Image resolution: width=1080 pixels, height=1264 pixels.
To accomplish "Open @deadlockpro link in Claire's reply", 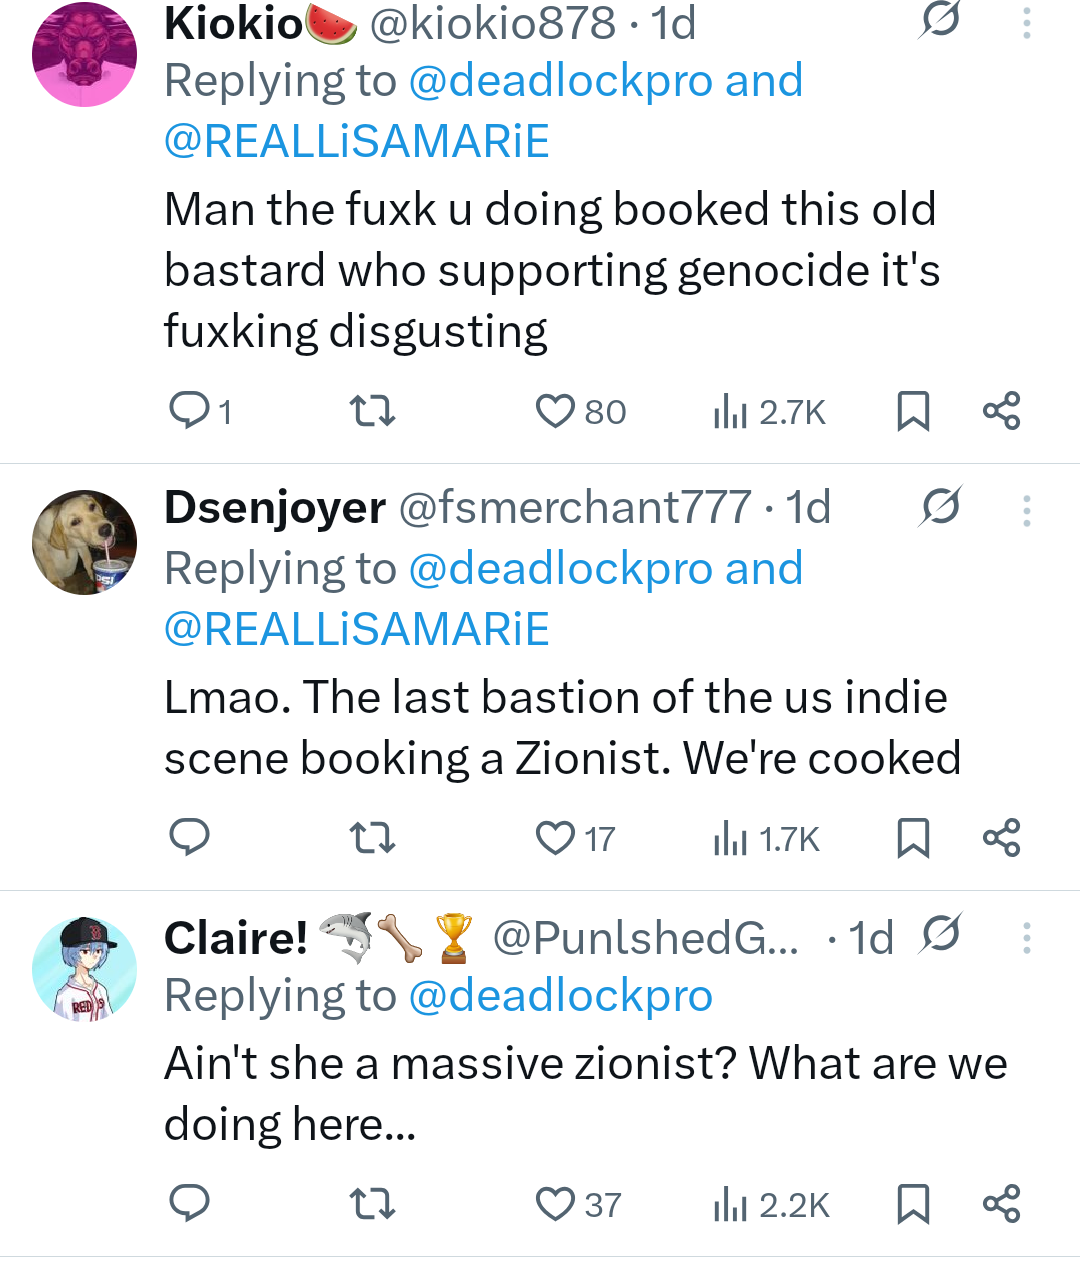I will tap(560, 996).
